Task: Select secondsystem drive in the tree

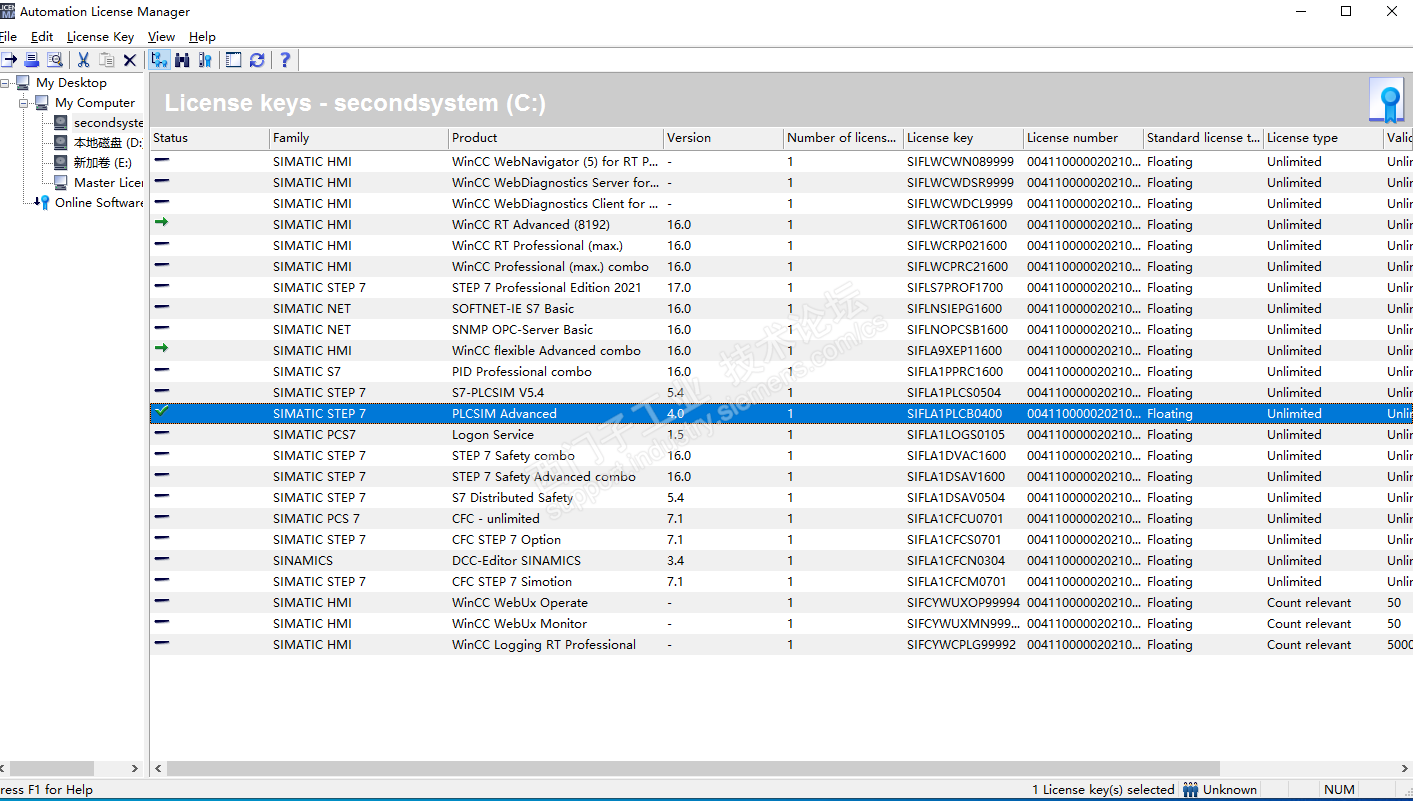Action: click(108, 123)
